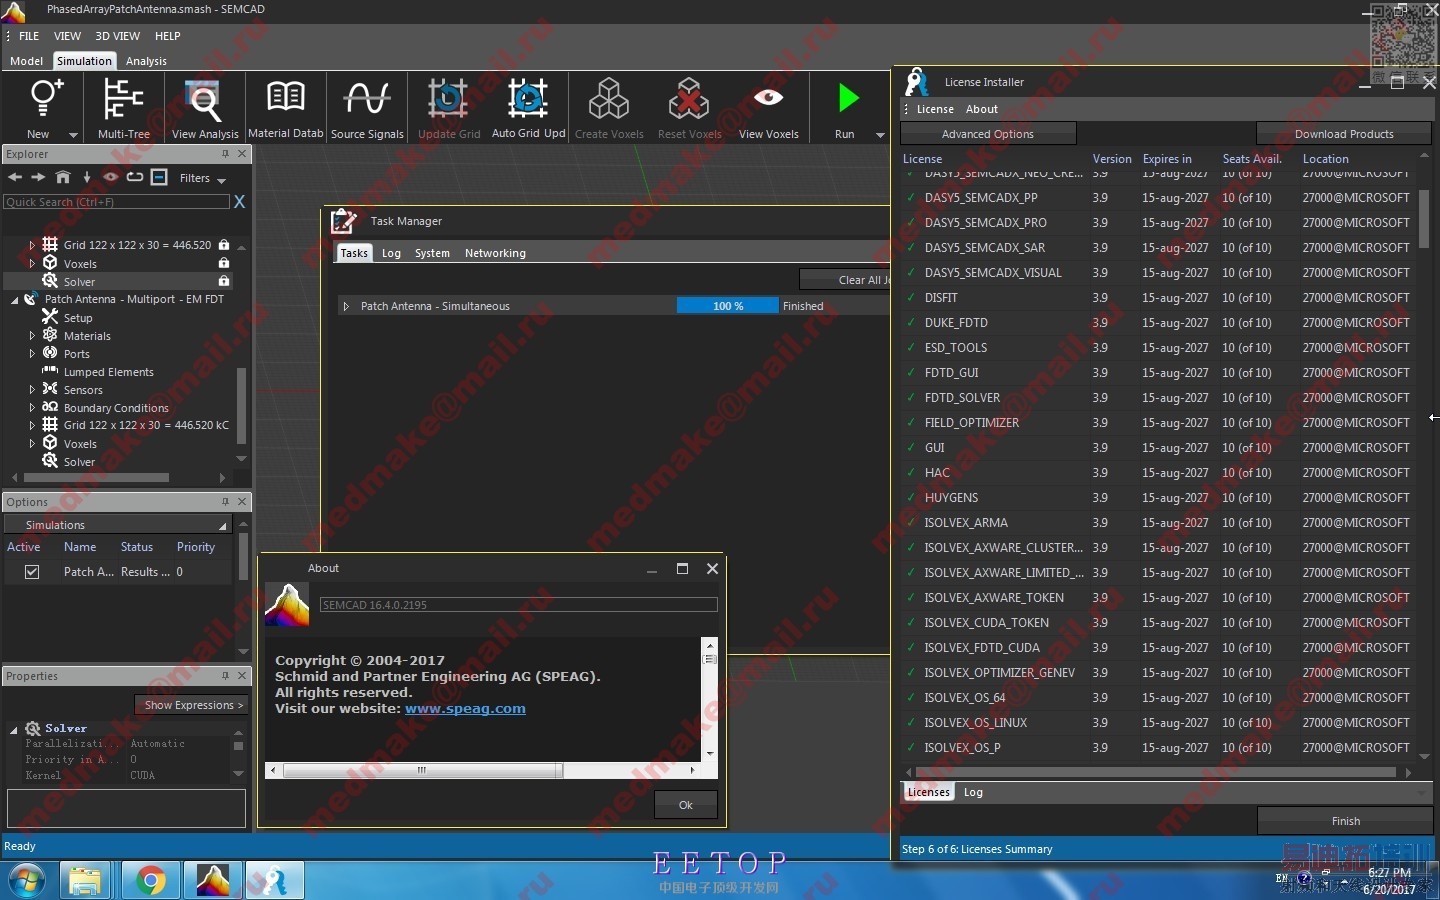Open the 3D VIEW menu
Screen dimensions: 1440x900
click(117, 36)
